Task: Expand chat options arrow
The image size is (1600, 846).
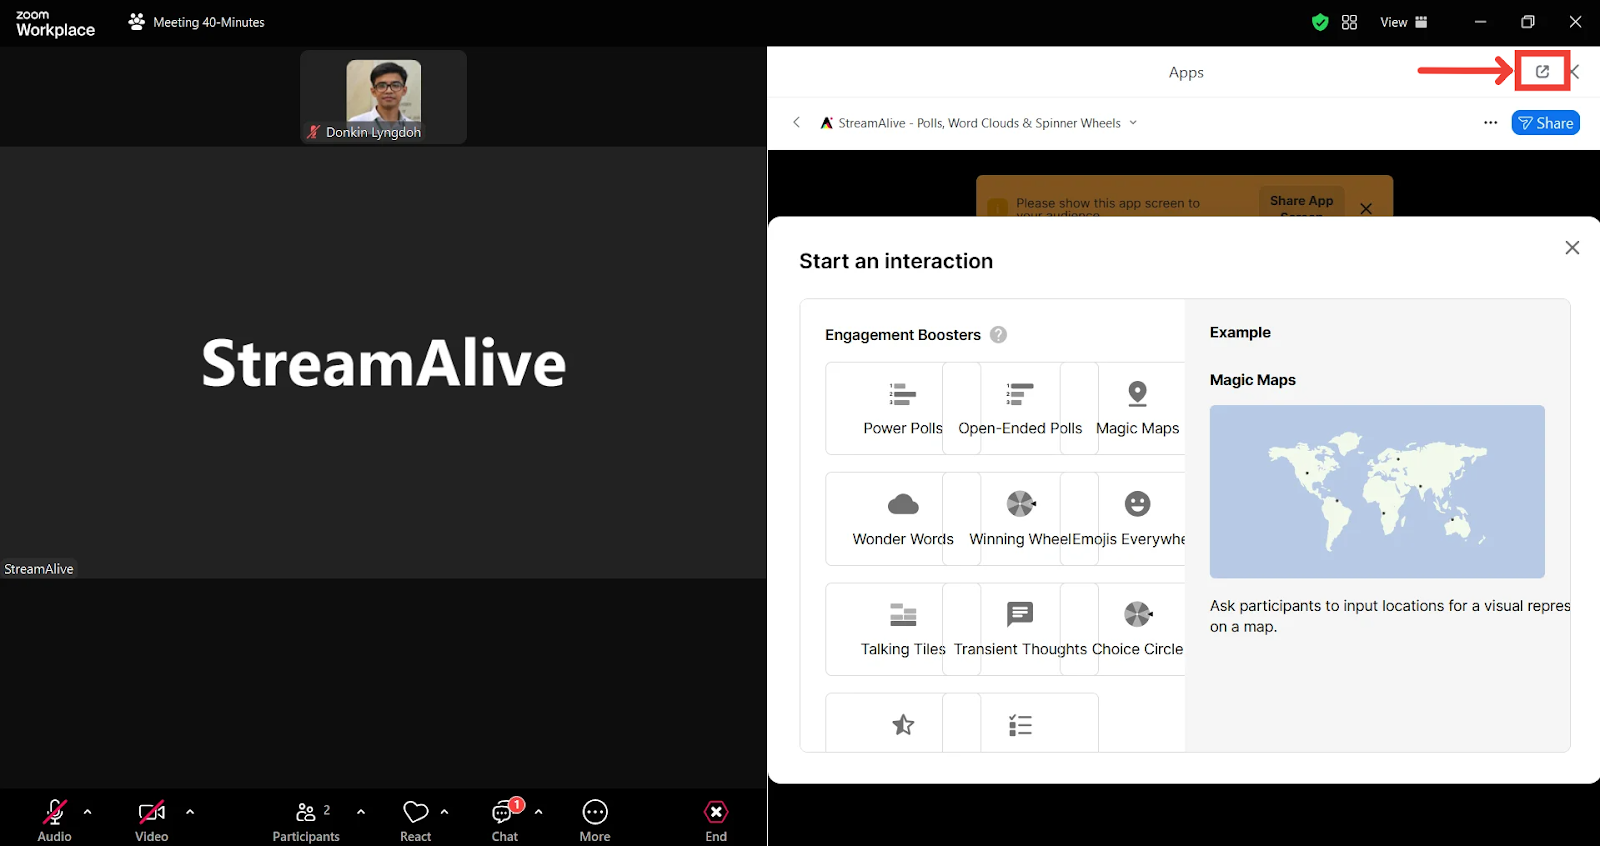Action: click(x=539, y=812)
